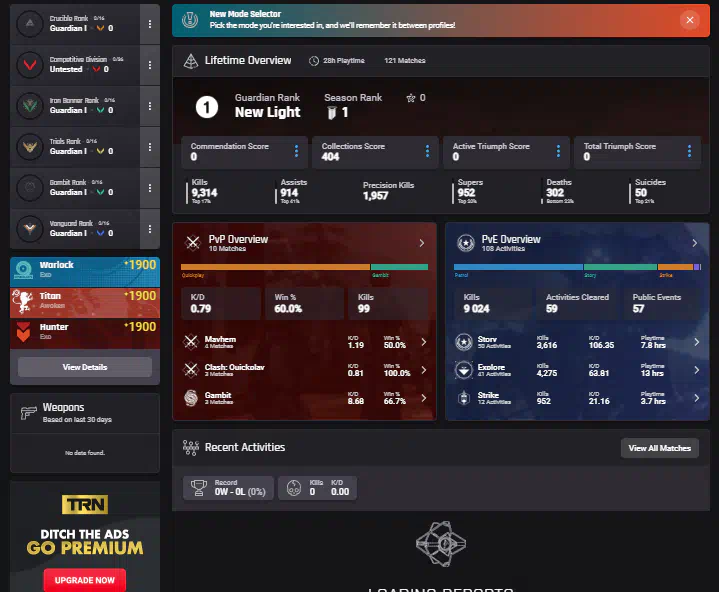Click the star icon beside Season Rank
The height and width of the screenshot is (592, 719).
coord(411,98)
